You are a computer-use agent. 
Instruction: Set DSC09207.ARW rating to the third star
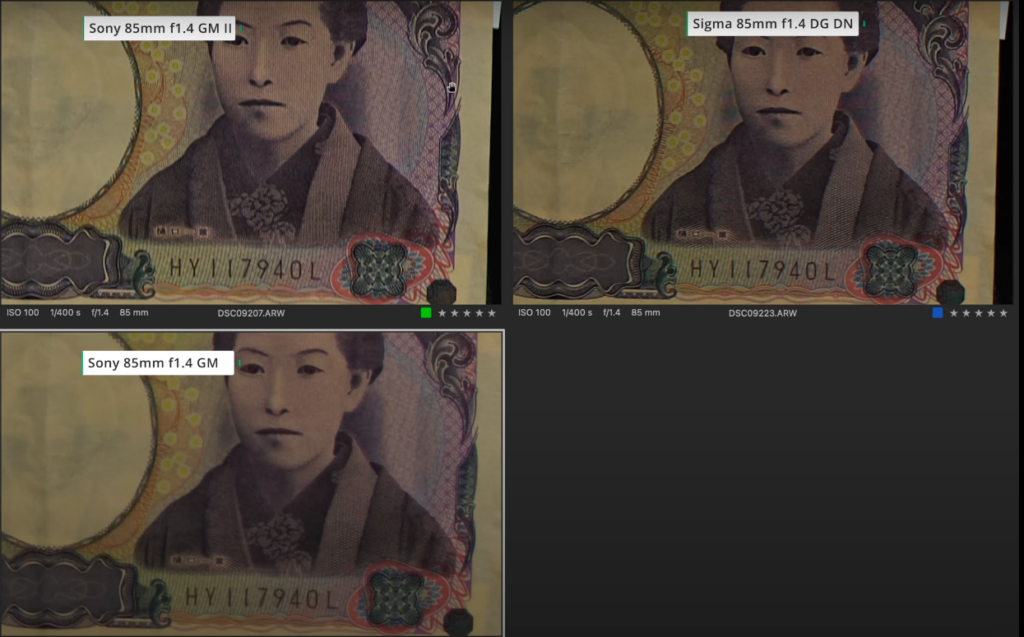467,313
